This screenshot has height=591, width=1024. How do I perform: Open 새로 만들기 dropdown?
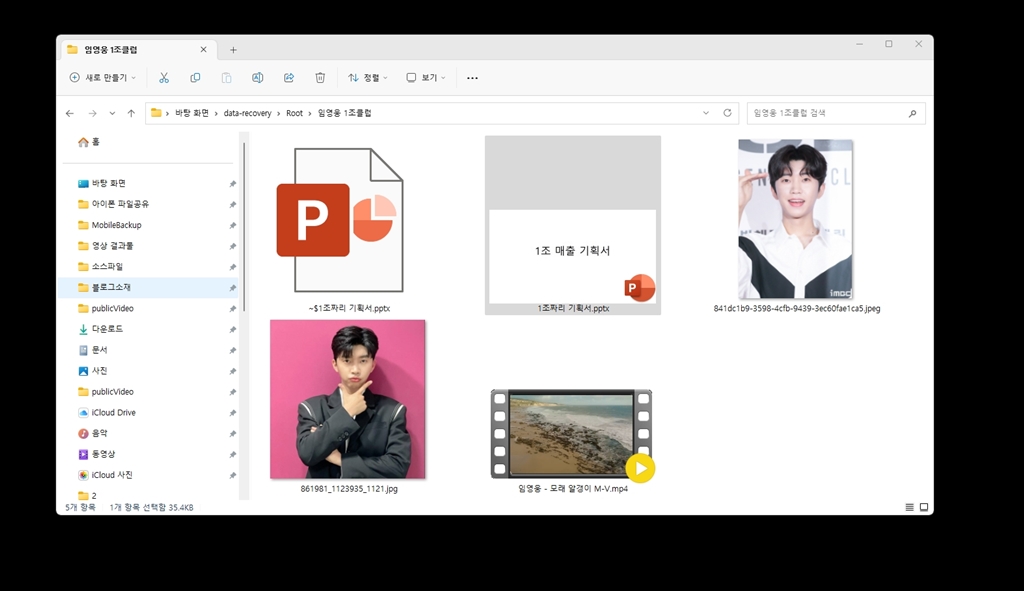point(103,78)
